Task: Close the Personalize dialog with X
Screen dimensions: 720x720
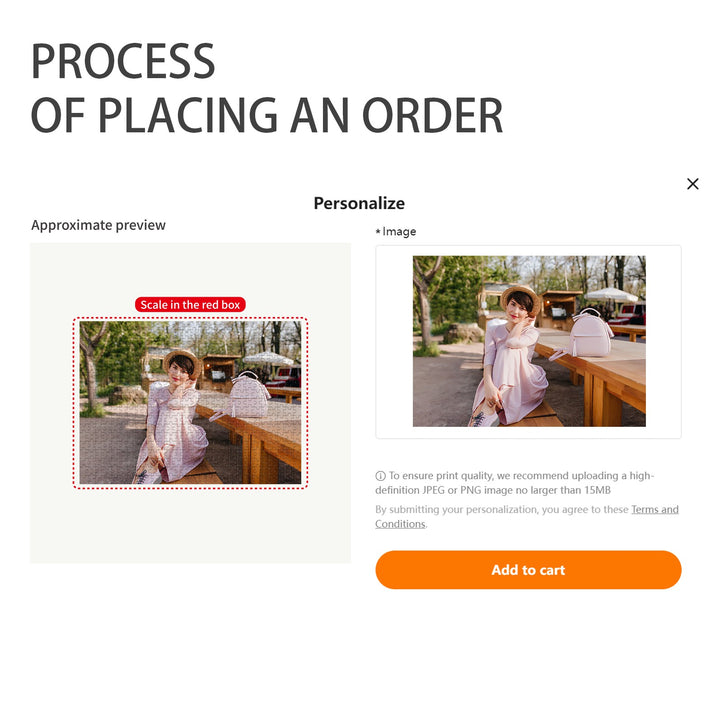Action: (x=692, y=184)
